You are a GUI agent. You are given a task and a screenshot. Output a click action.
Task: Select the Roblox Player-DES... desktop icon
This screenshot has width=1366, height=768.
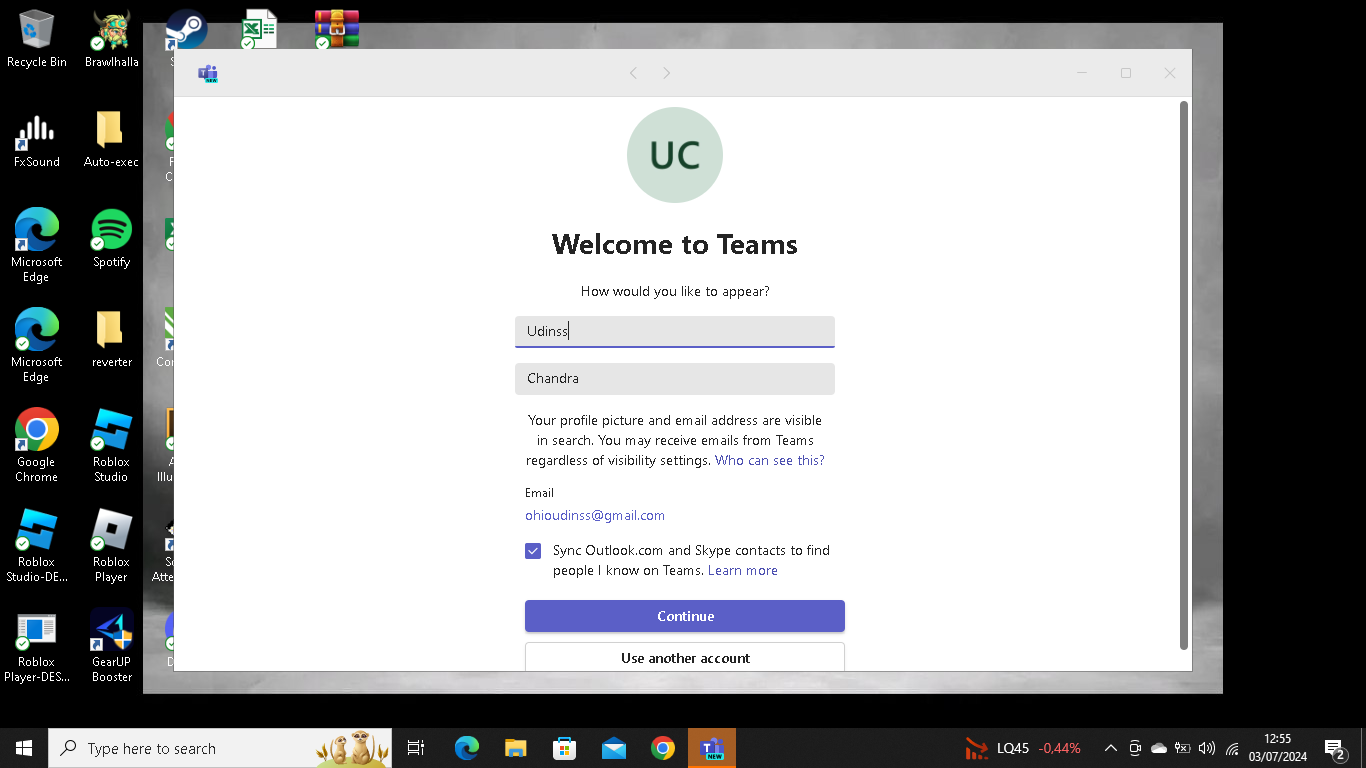(37, 647)
